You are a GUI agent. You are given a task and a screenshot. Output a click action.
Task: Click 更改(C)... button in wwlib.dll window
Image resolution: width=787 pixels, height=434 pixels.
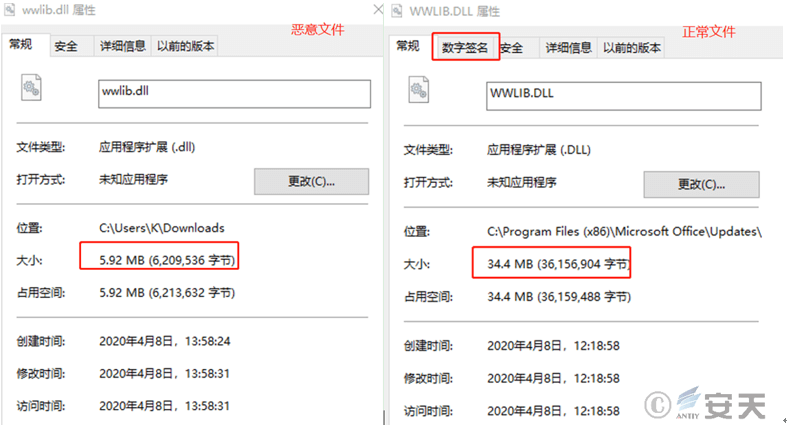coord(311,181)
